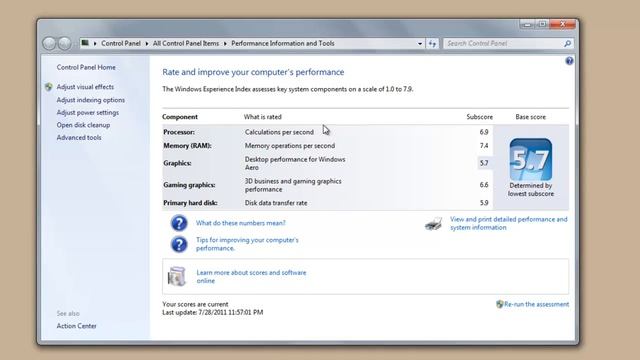This screenshot has height=360, width=640.
Task: Click the Control Panel icon in address bar
Action: click(85, 43)
